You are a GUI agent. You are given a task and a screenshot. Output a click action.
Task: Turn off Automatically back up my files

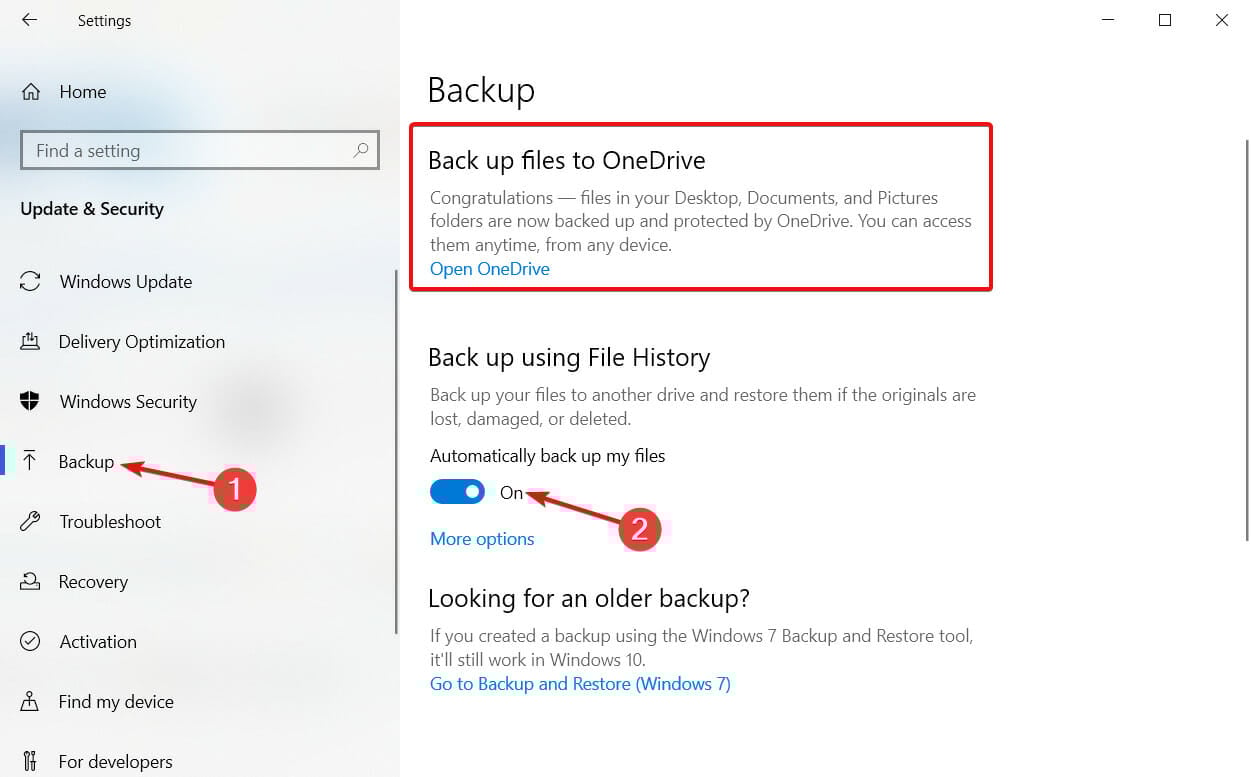(457, 492)
